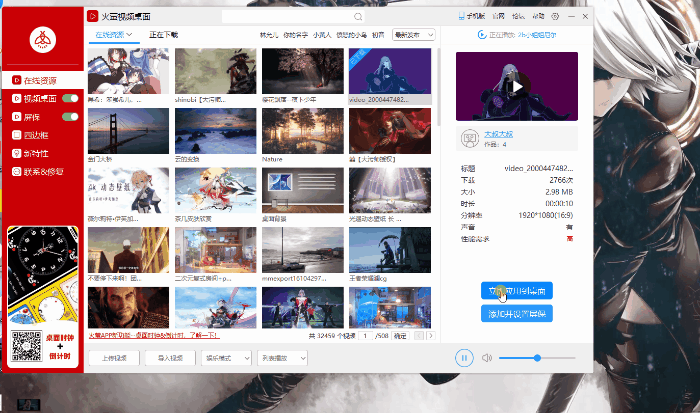Mute sound via the speaker icon
Screen dimensions: 700x413
tap(486, 357)
